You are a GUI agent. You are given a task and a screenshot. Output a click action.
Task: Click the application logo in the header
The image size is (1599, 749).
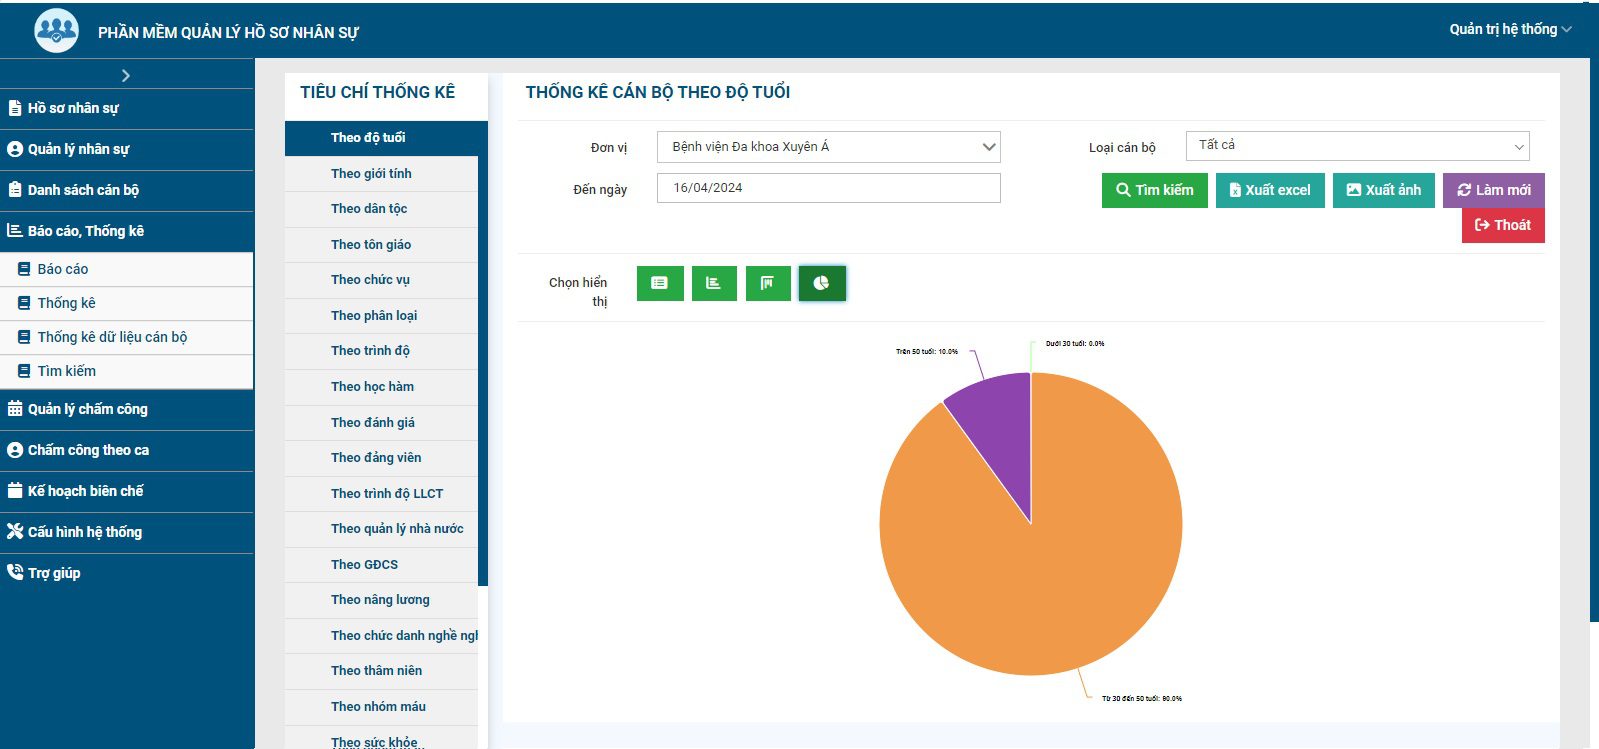(x=56, y=31)
